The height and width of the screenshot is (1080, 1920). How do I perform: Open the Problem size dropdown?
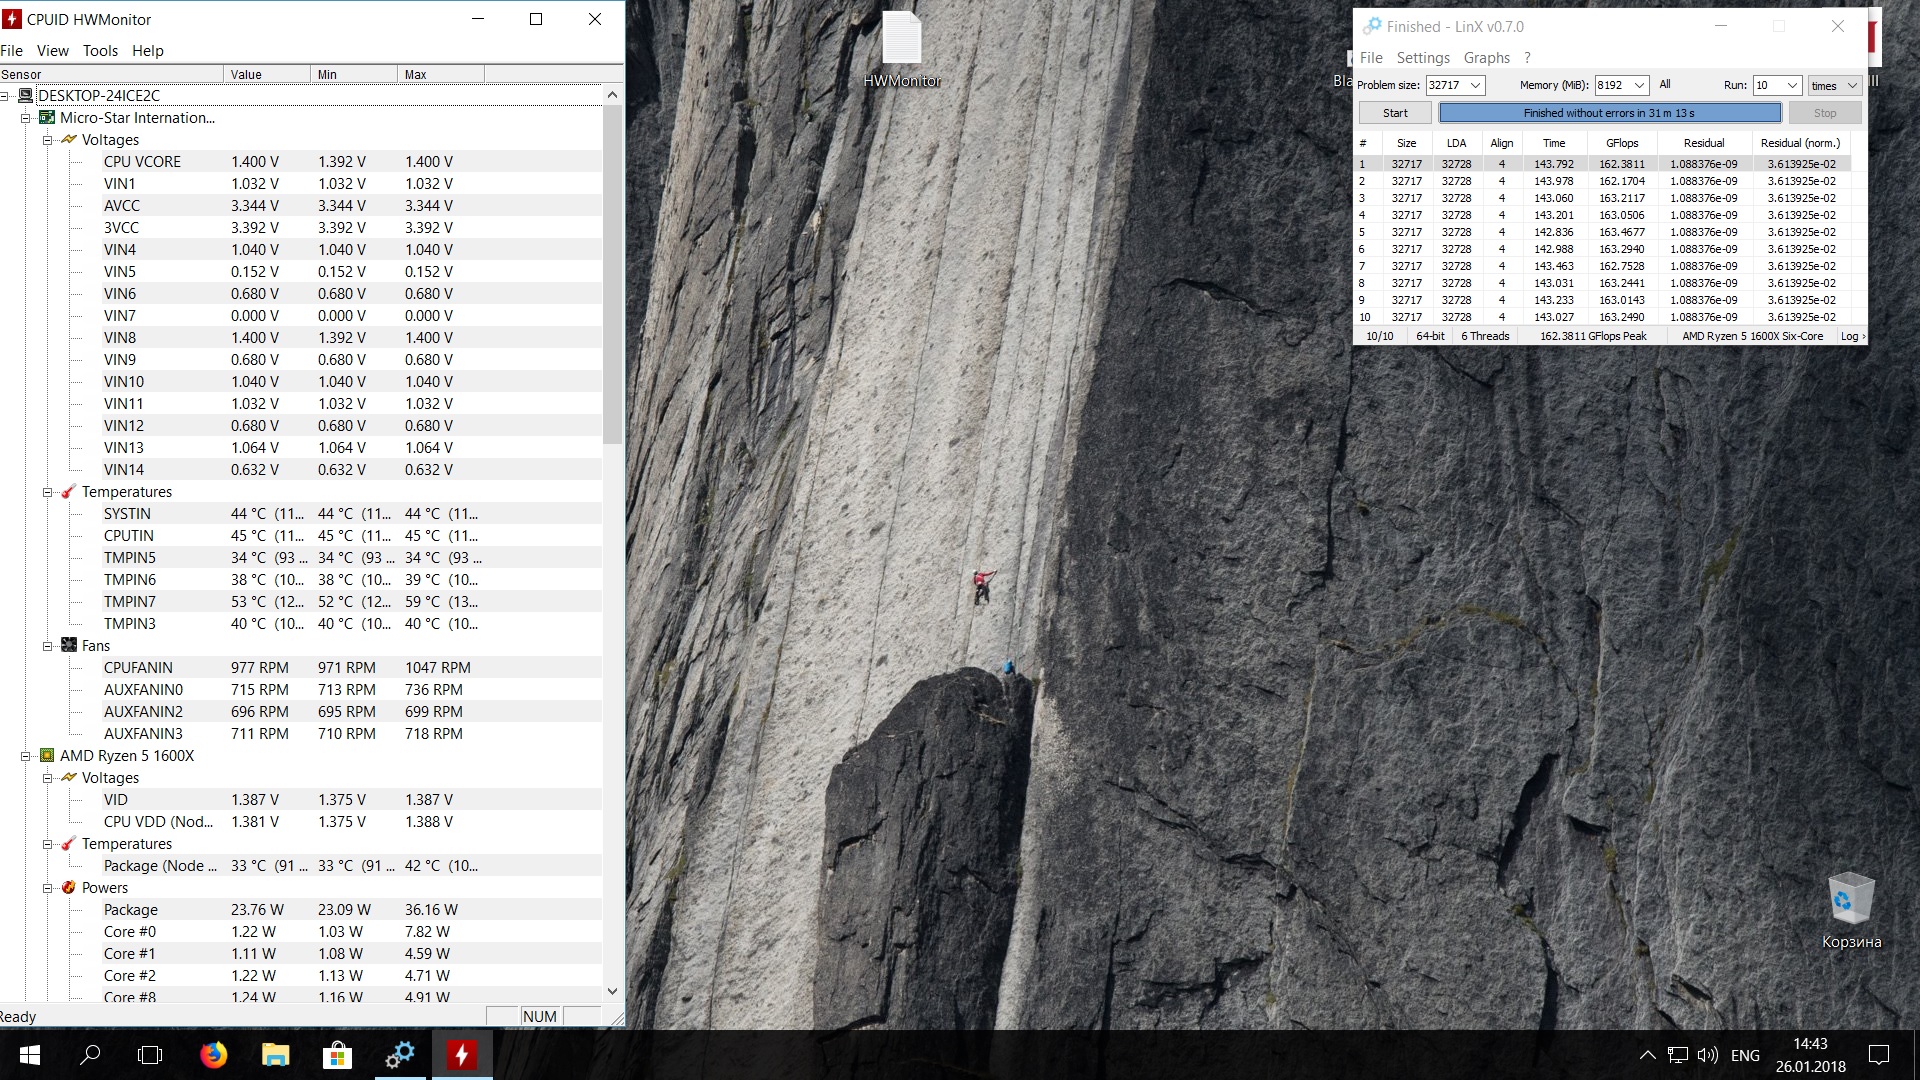(1475, 85)
